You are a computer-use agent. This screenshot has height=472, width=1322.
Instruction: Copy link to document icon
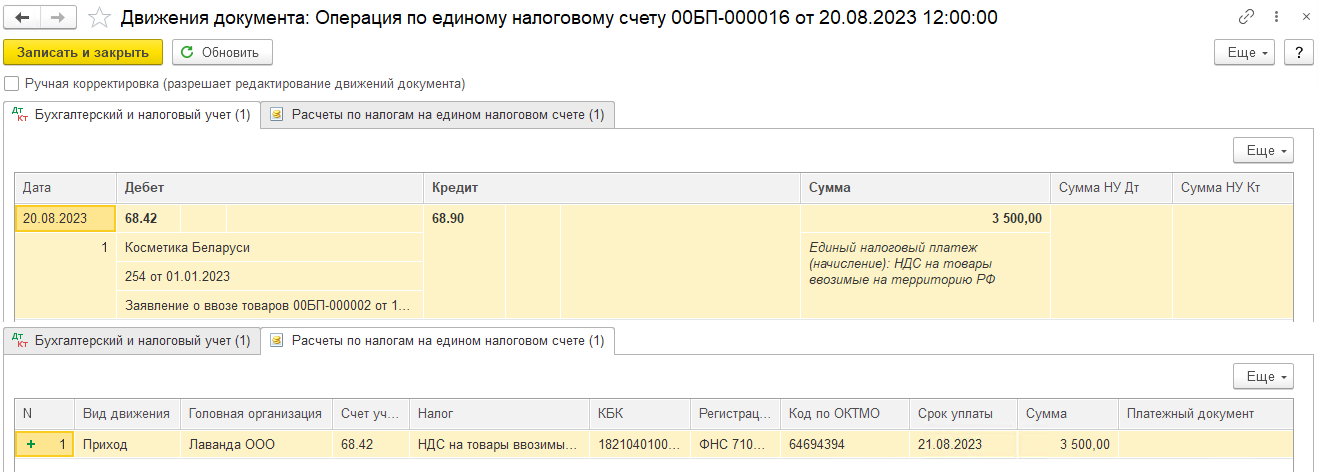tap(1246, 17)
